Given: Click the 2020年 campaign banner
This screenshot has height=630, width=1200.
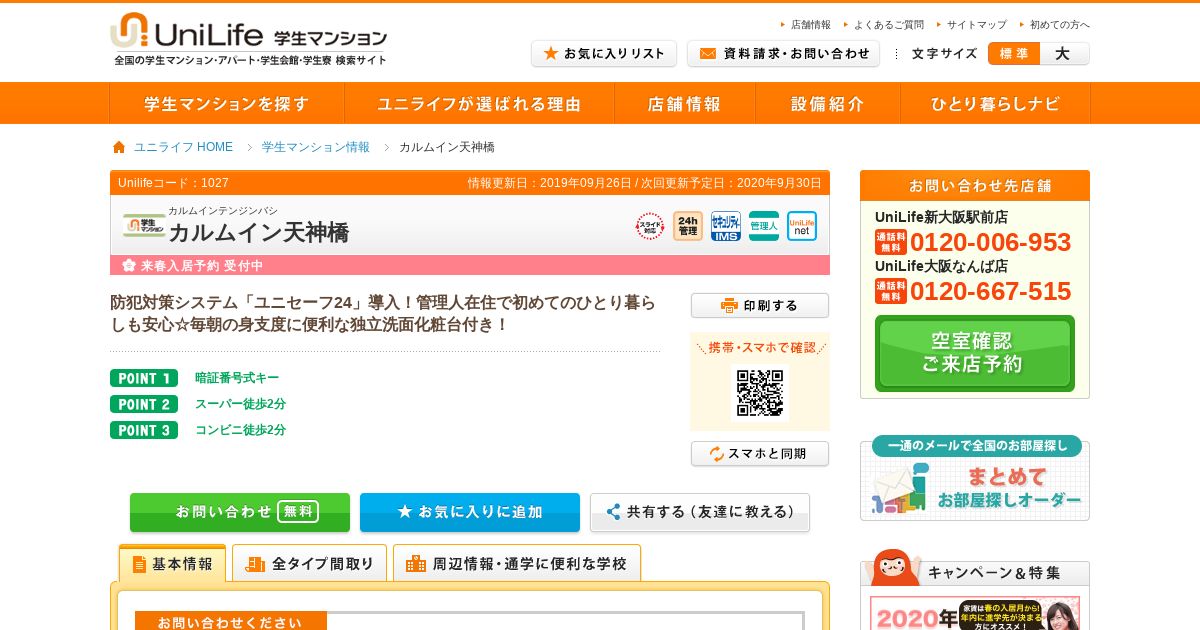Looking at the screenshot, I should pos(975,613).
